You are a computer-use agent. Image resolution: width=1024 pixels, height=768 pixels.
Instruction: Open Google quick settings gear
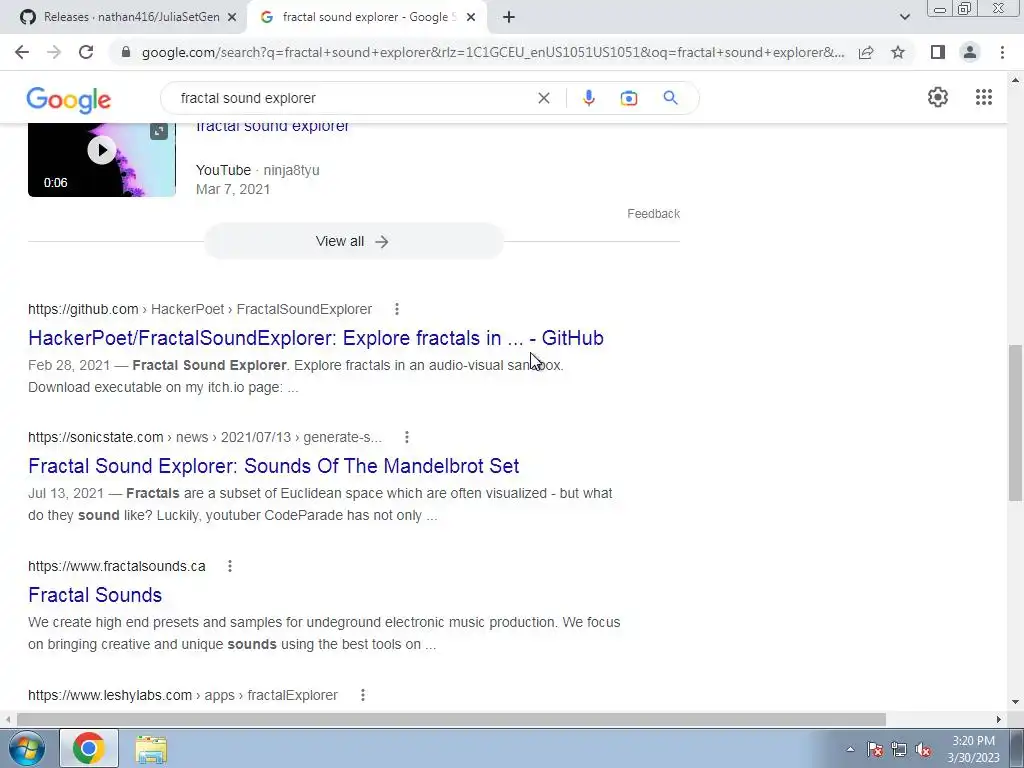click(938, 97)
